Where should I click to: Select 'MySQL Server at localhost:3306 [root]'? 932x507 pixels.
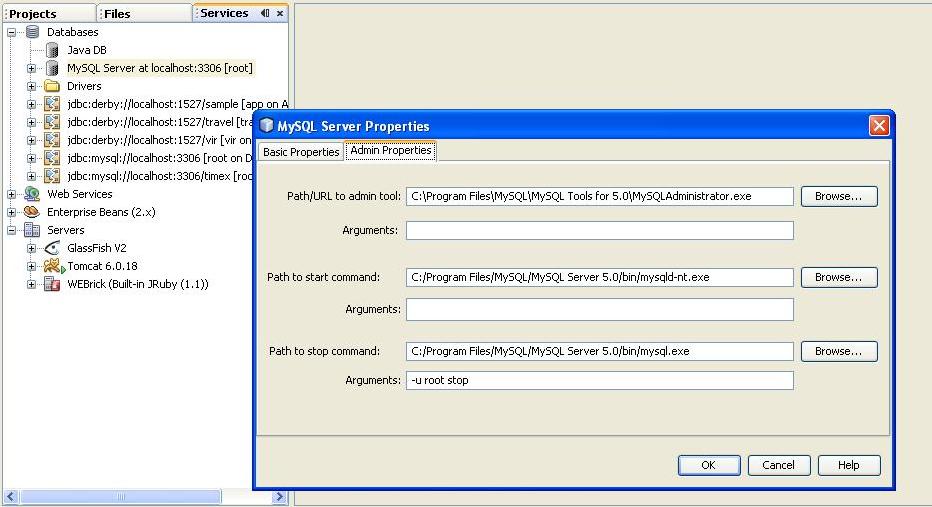click(x=160, y=68)
